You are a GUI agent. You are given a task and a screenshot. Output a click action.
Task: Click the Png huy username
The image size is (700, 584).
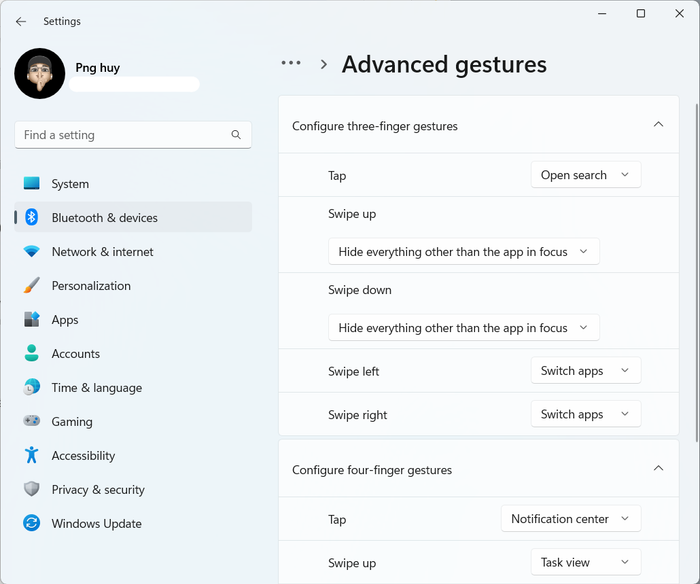pos(97,67)
